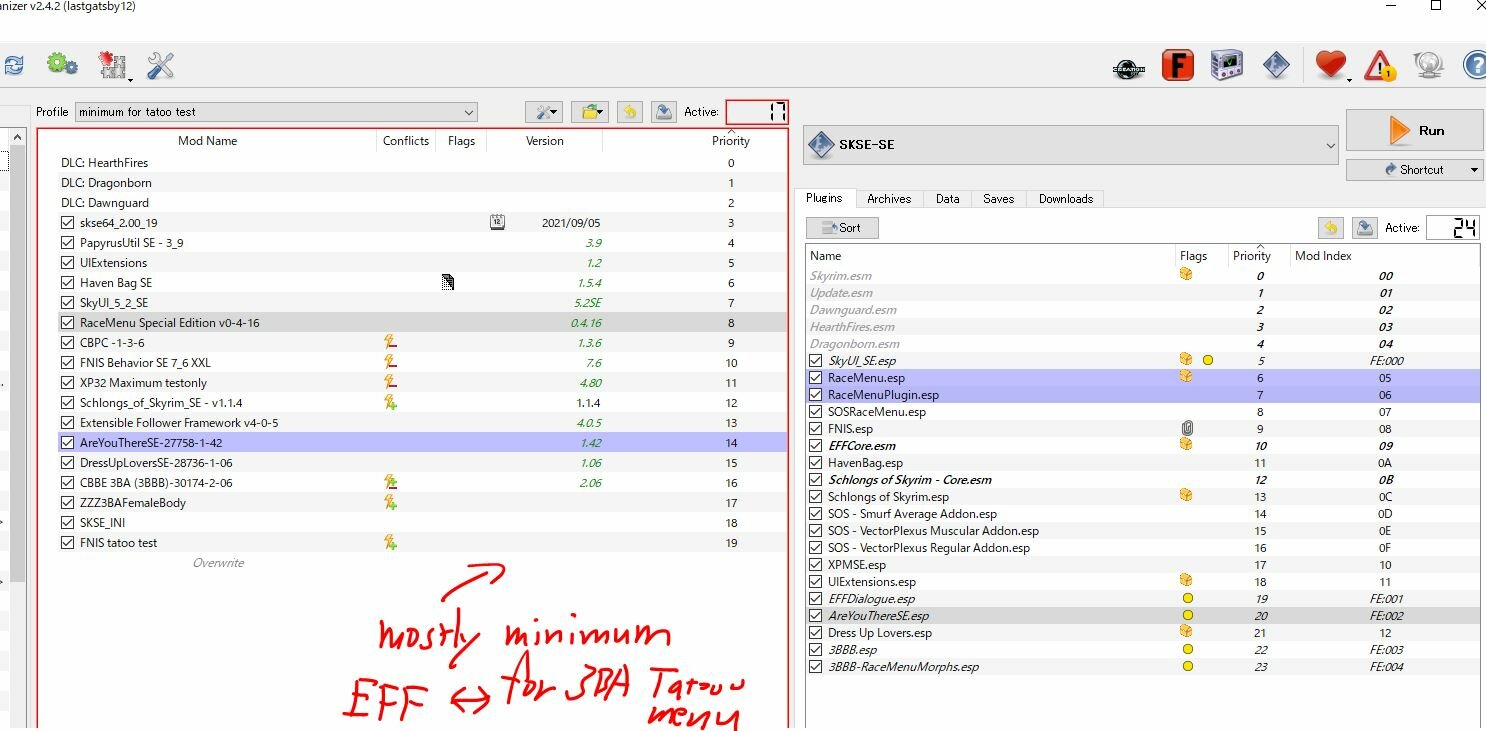Uncheck the RaceMenu.esp plugin checkbox
The height and width of the screenshot is (731, 1486).
[816, 378]
